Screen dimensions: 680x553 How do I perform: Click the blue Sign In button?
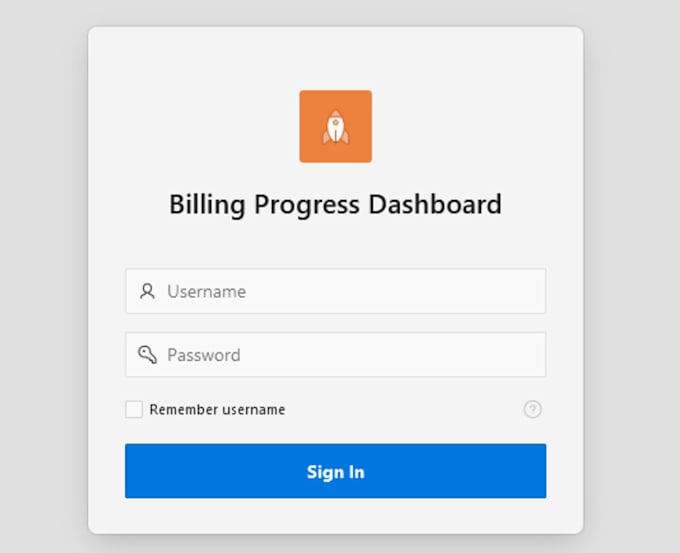[x=335, y=471]
